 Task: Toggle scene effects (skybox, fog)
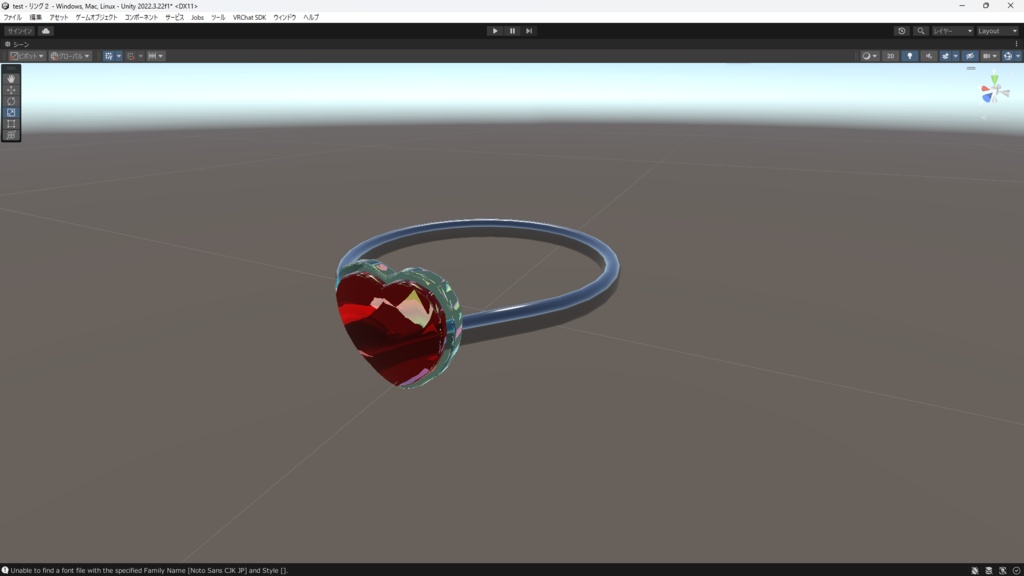tap(945, 56)
